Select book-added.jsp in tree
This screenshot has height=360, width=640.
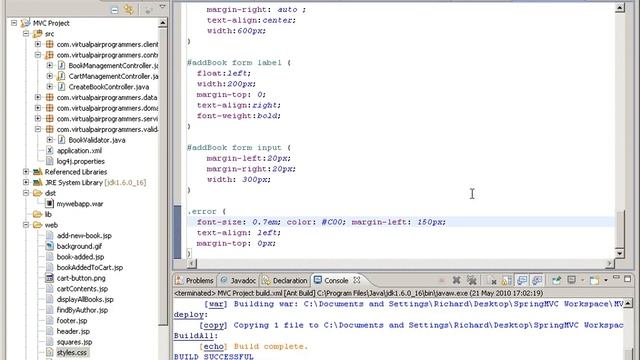(x=80, y=257)
